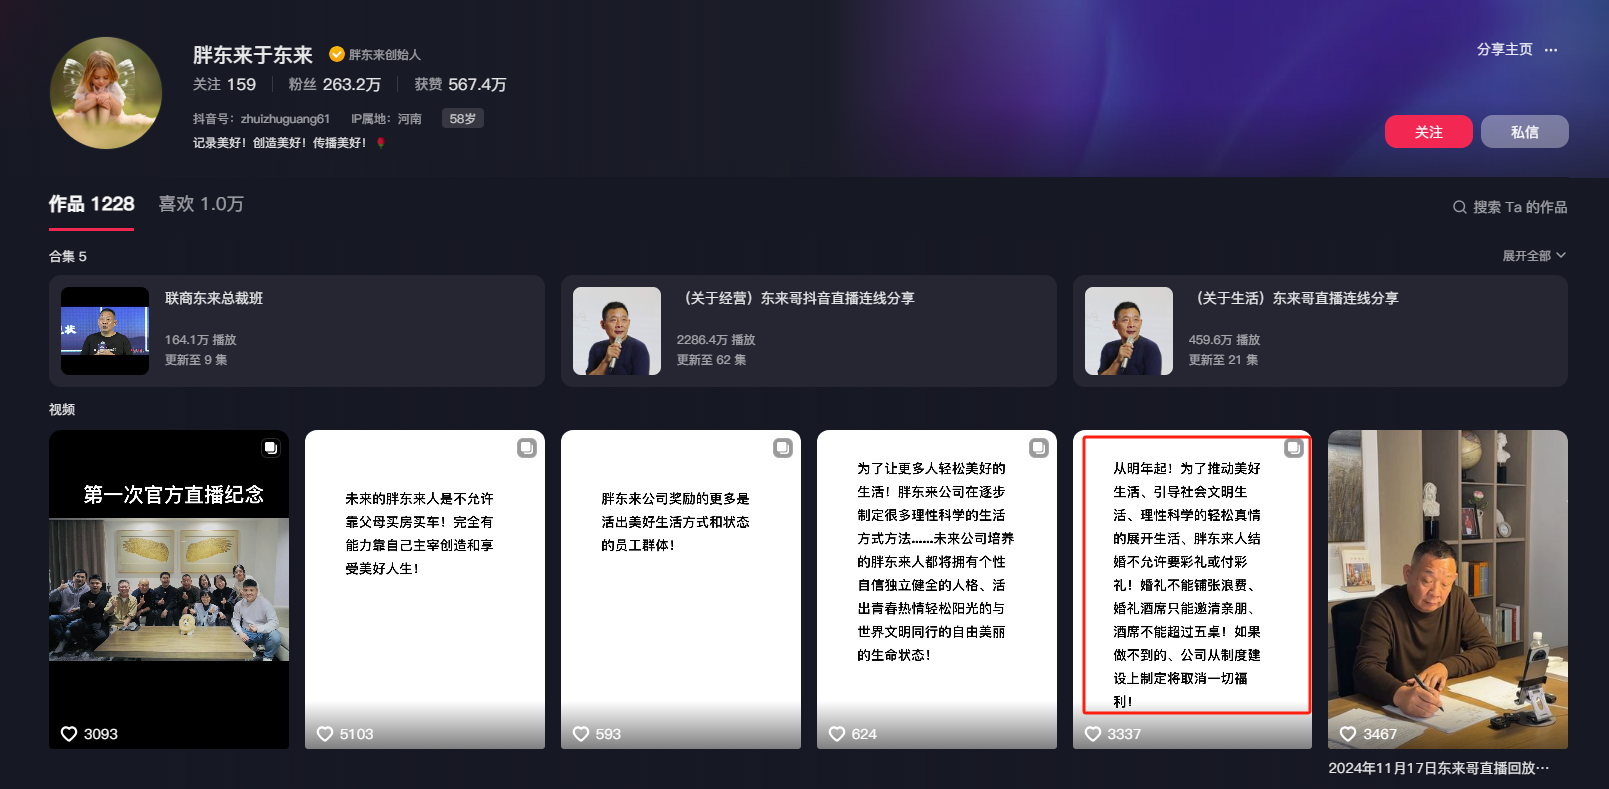Open the 第一次官方直播纪念 video

tap(169, 589)
